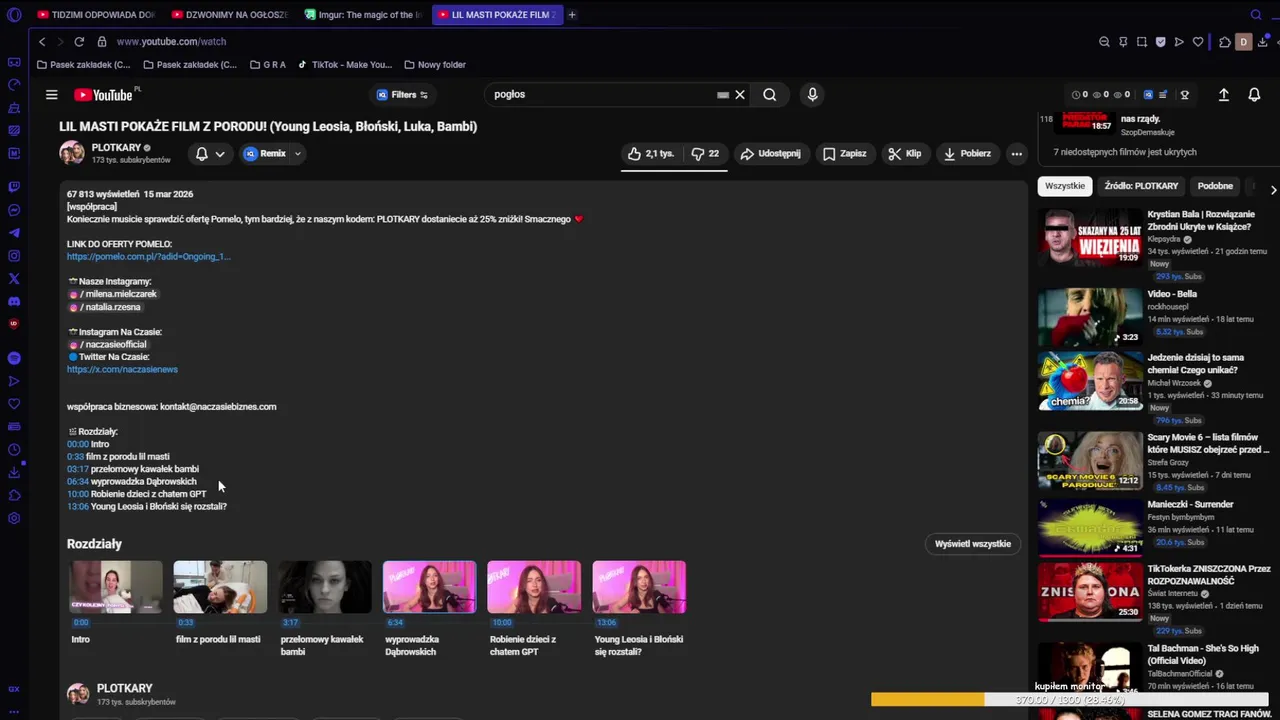Open the film z porodu lil masti chapter thumbnail

[x=220, y=587]
